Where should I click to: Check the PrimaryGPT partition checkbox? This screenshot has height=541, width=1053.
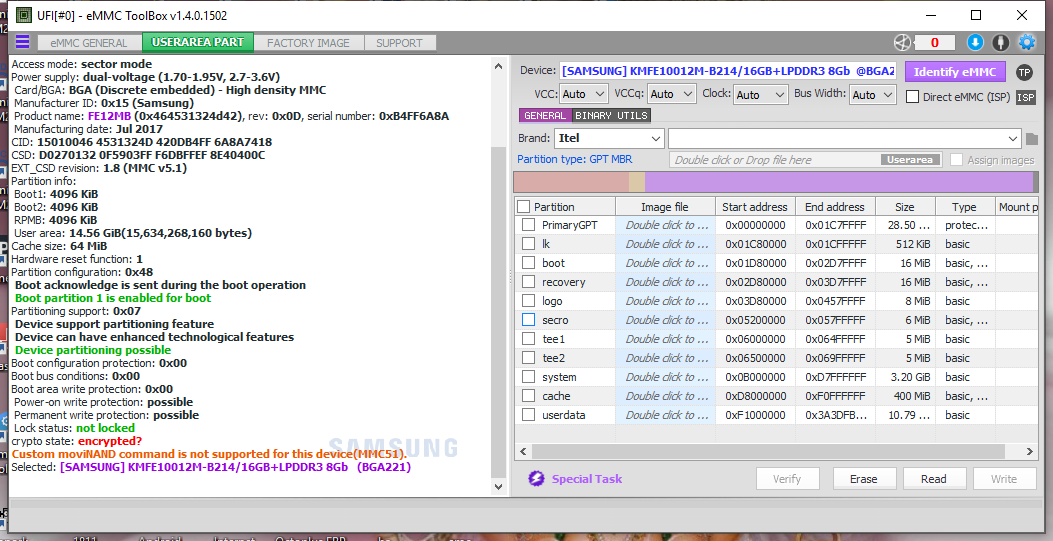(529, 225)
